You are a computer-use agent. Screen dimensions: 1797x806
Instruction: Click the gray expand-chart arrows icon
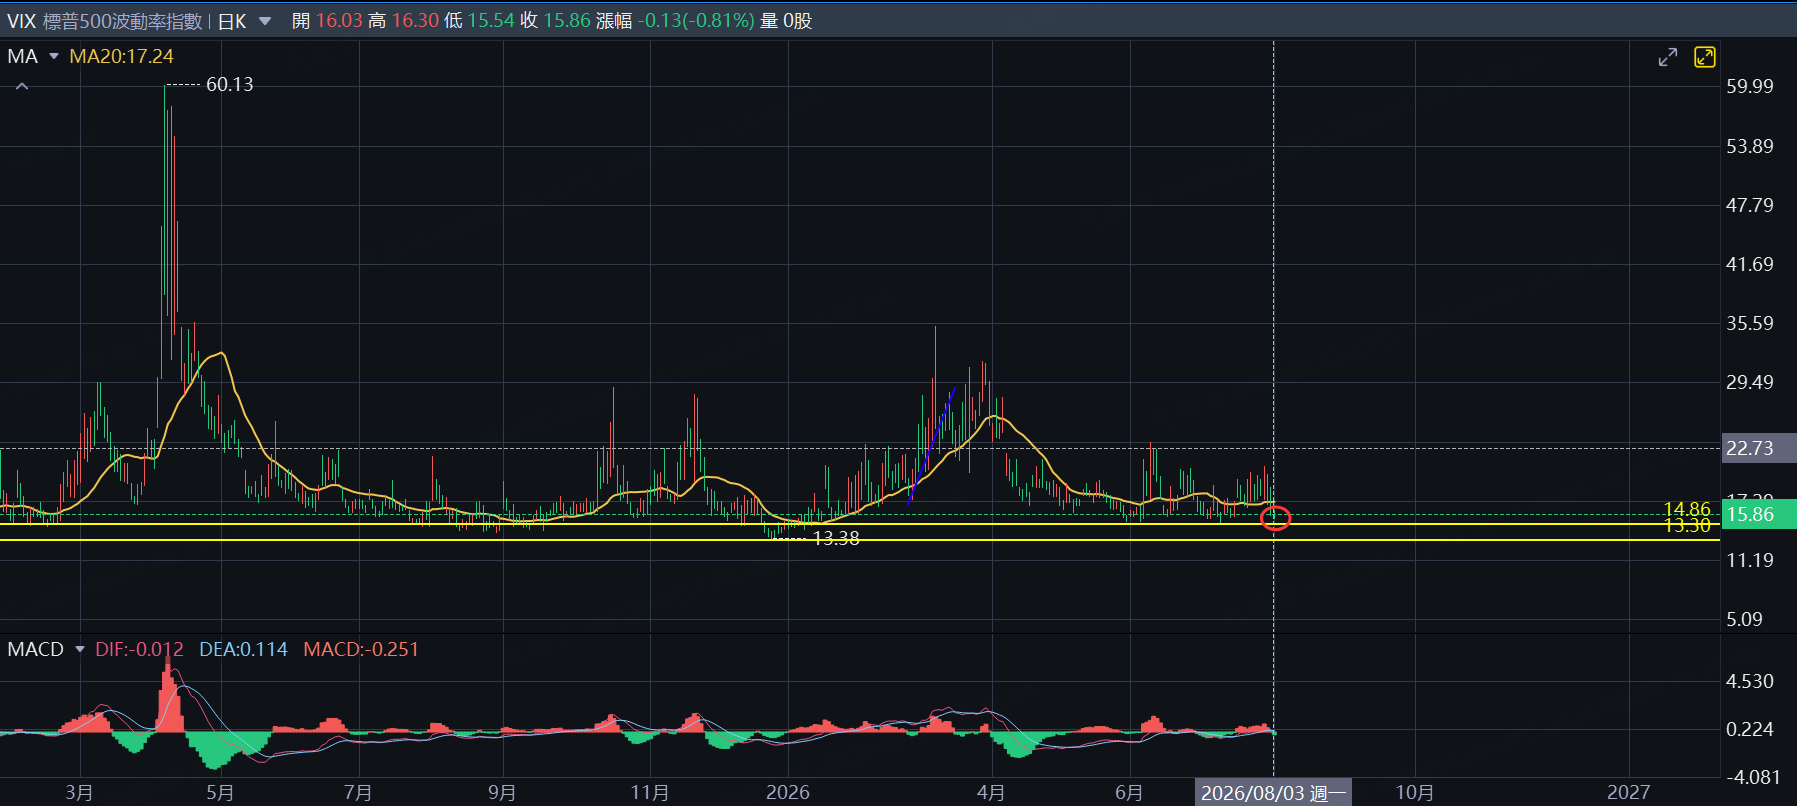click(x=1667, y=58)
